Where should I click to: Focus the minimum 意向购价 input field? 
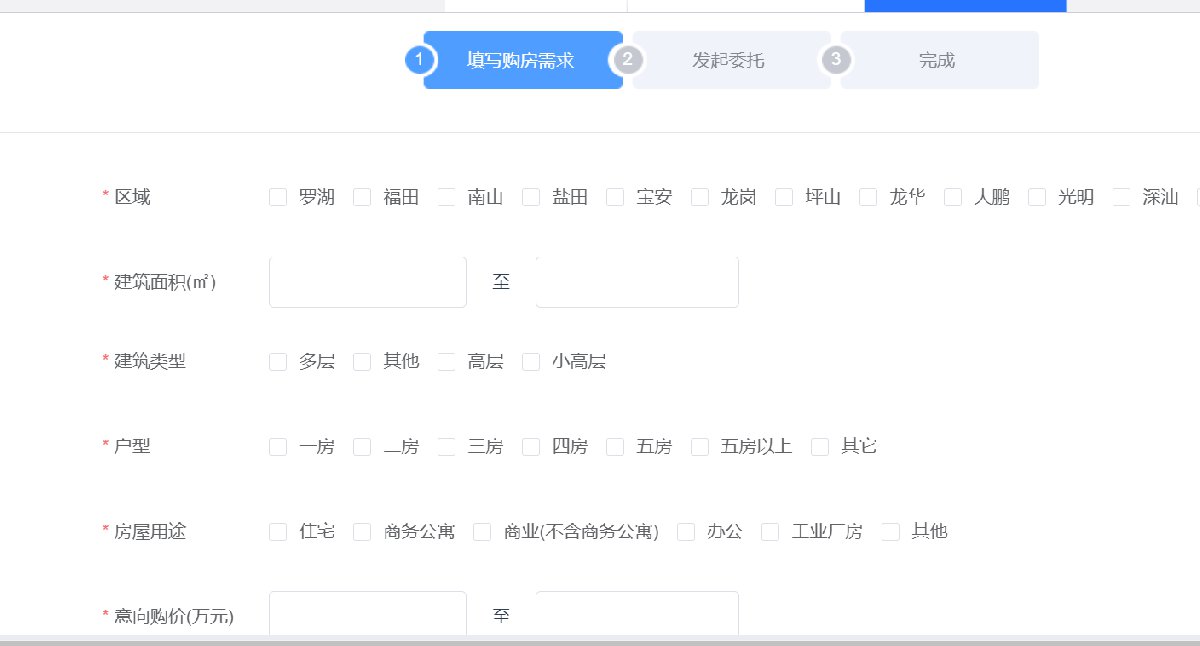click(368, 614)
